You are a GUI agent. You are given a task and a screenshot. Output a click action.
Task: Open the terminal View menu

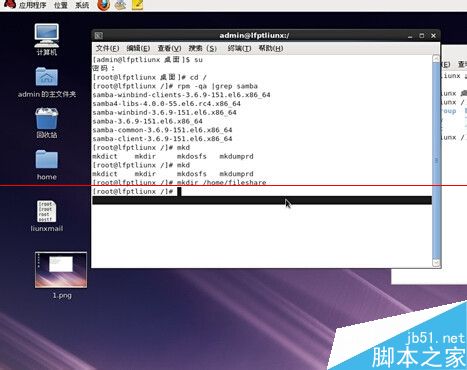169,48
